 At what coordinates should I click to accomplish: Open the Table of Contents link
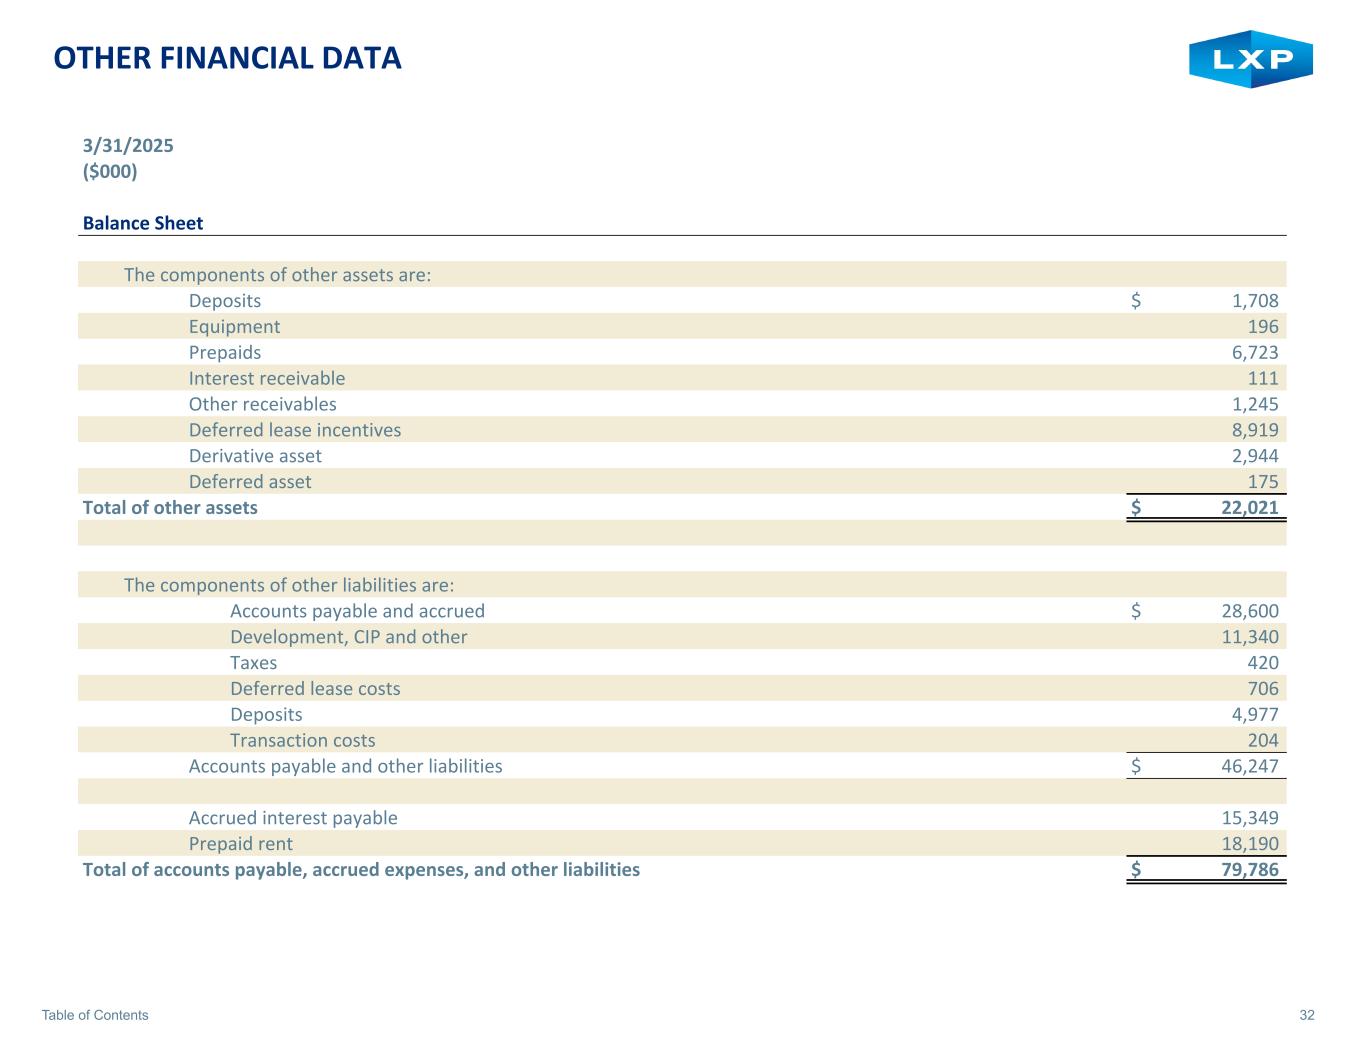coord(95,1015)
